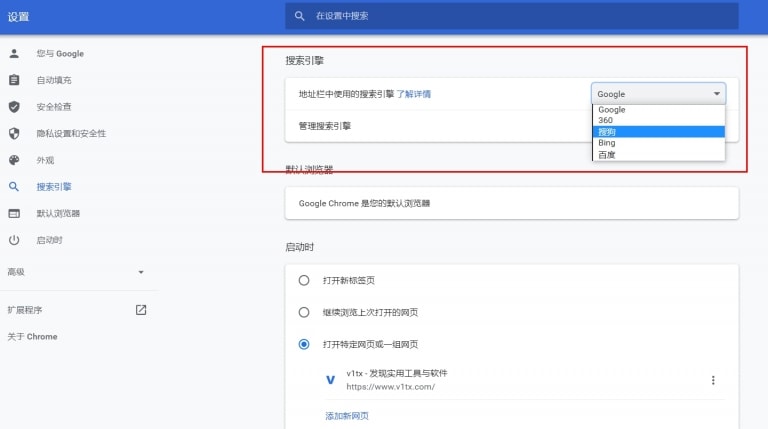
Task: Click 添加新网页 link
Action: point(347,416)
